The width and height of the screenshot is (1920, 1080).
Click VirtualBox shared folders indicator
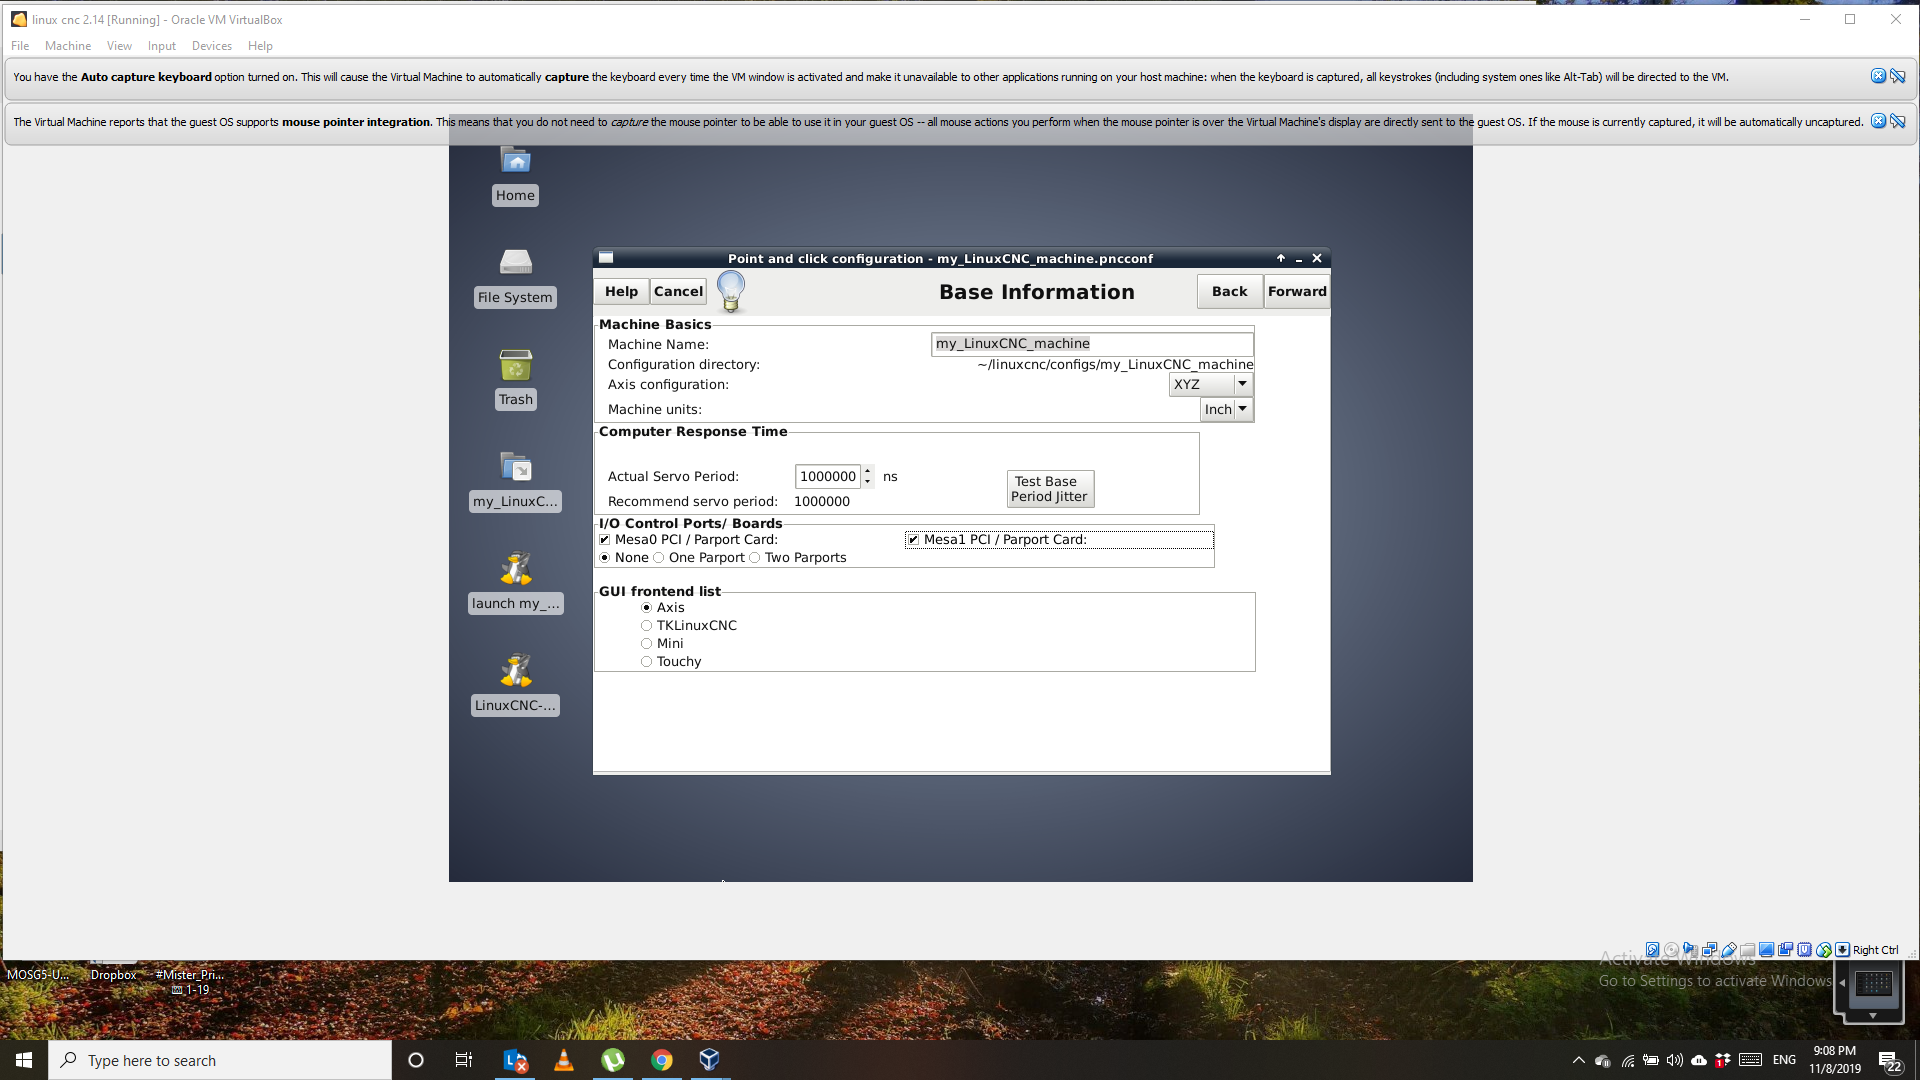[x=1748, y=950]
